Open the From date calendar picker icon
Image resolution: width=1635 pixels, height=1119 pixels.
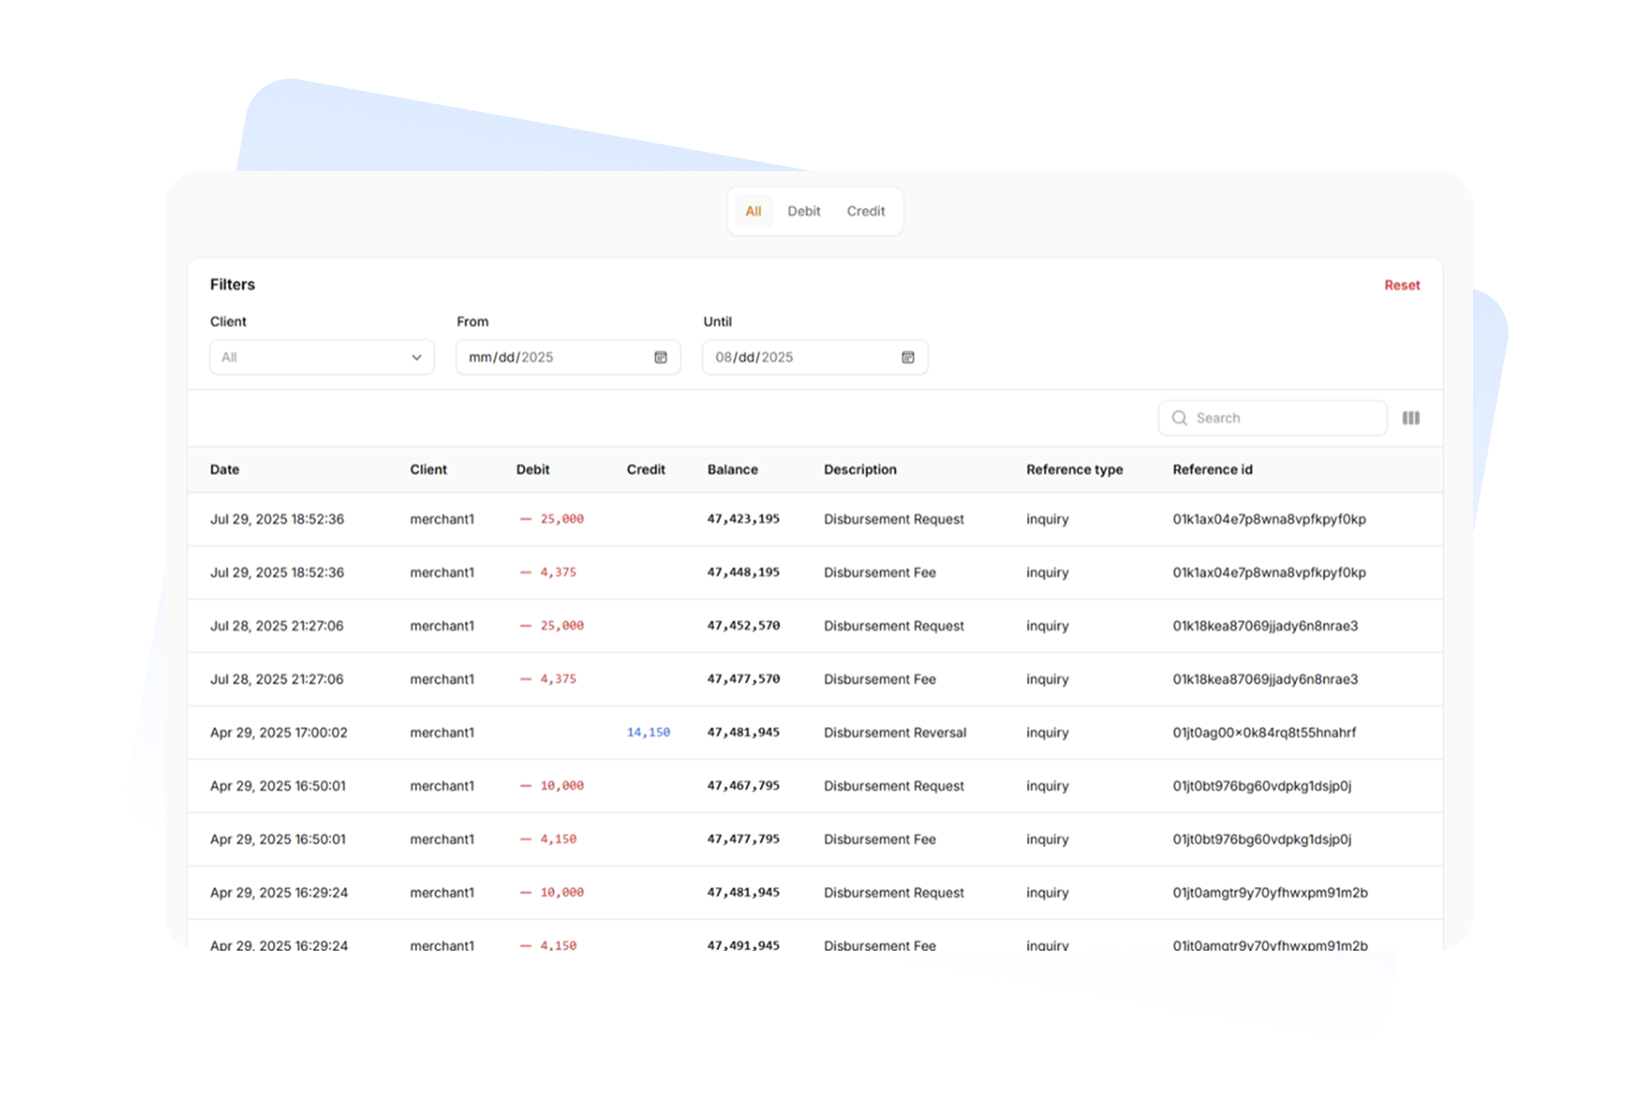[660, 357]
